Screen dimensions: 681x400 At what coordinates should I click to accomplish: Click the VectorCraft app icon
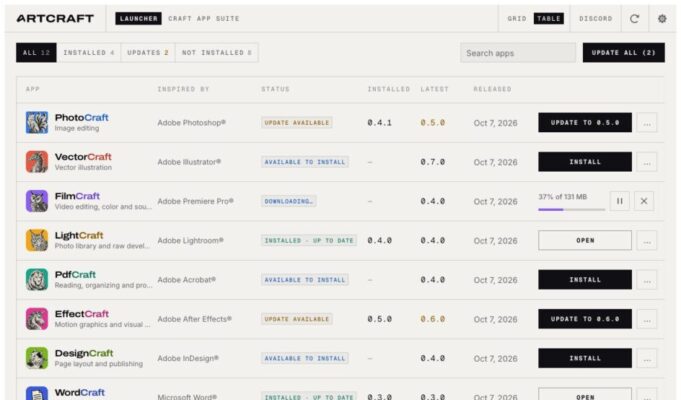[x=37, y=162]
